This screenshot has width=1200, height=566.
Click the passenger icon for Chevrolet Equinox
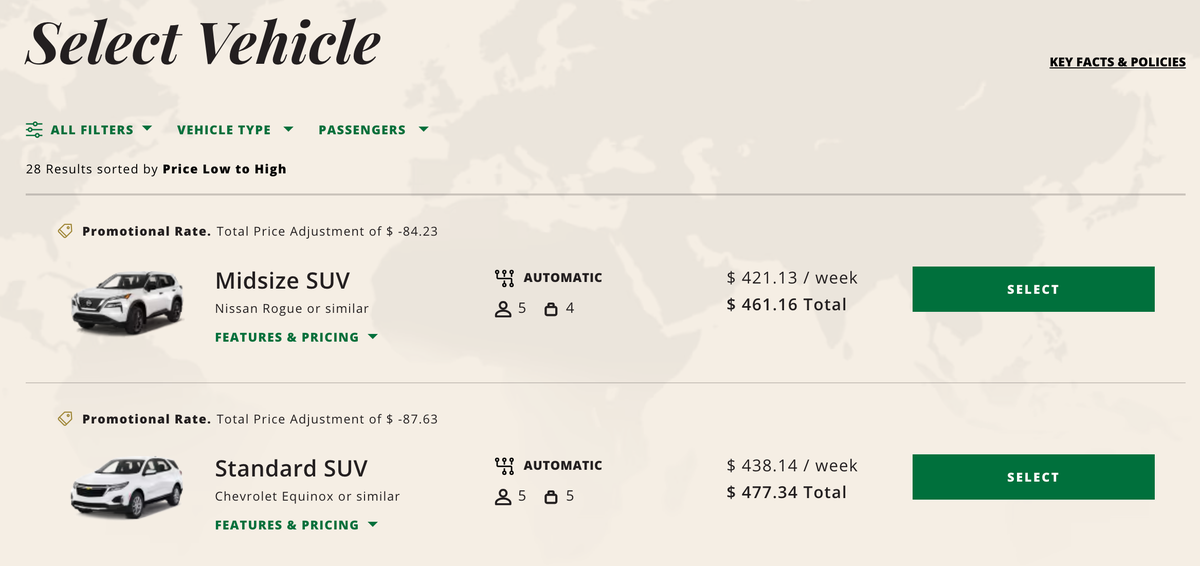click(x=503, y=497)
